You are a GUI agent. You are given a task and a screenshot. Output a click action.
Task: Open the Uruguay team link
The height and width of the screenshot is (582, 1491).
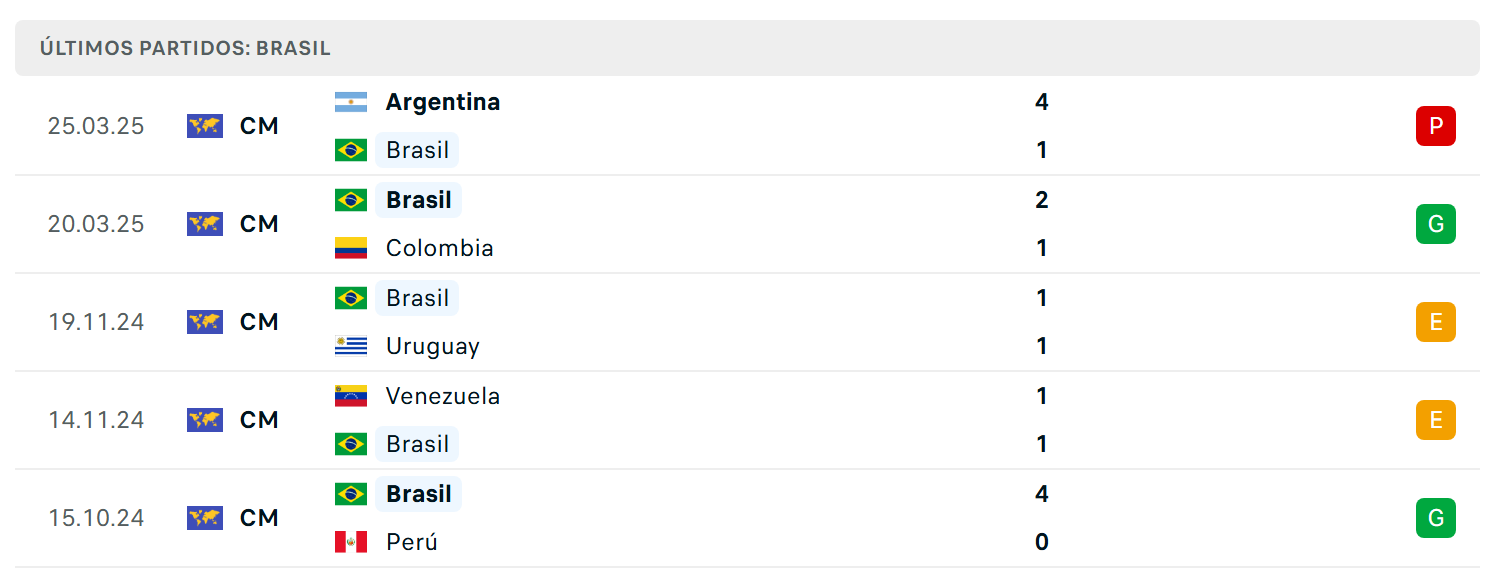(x=433, y=346)
